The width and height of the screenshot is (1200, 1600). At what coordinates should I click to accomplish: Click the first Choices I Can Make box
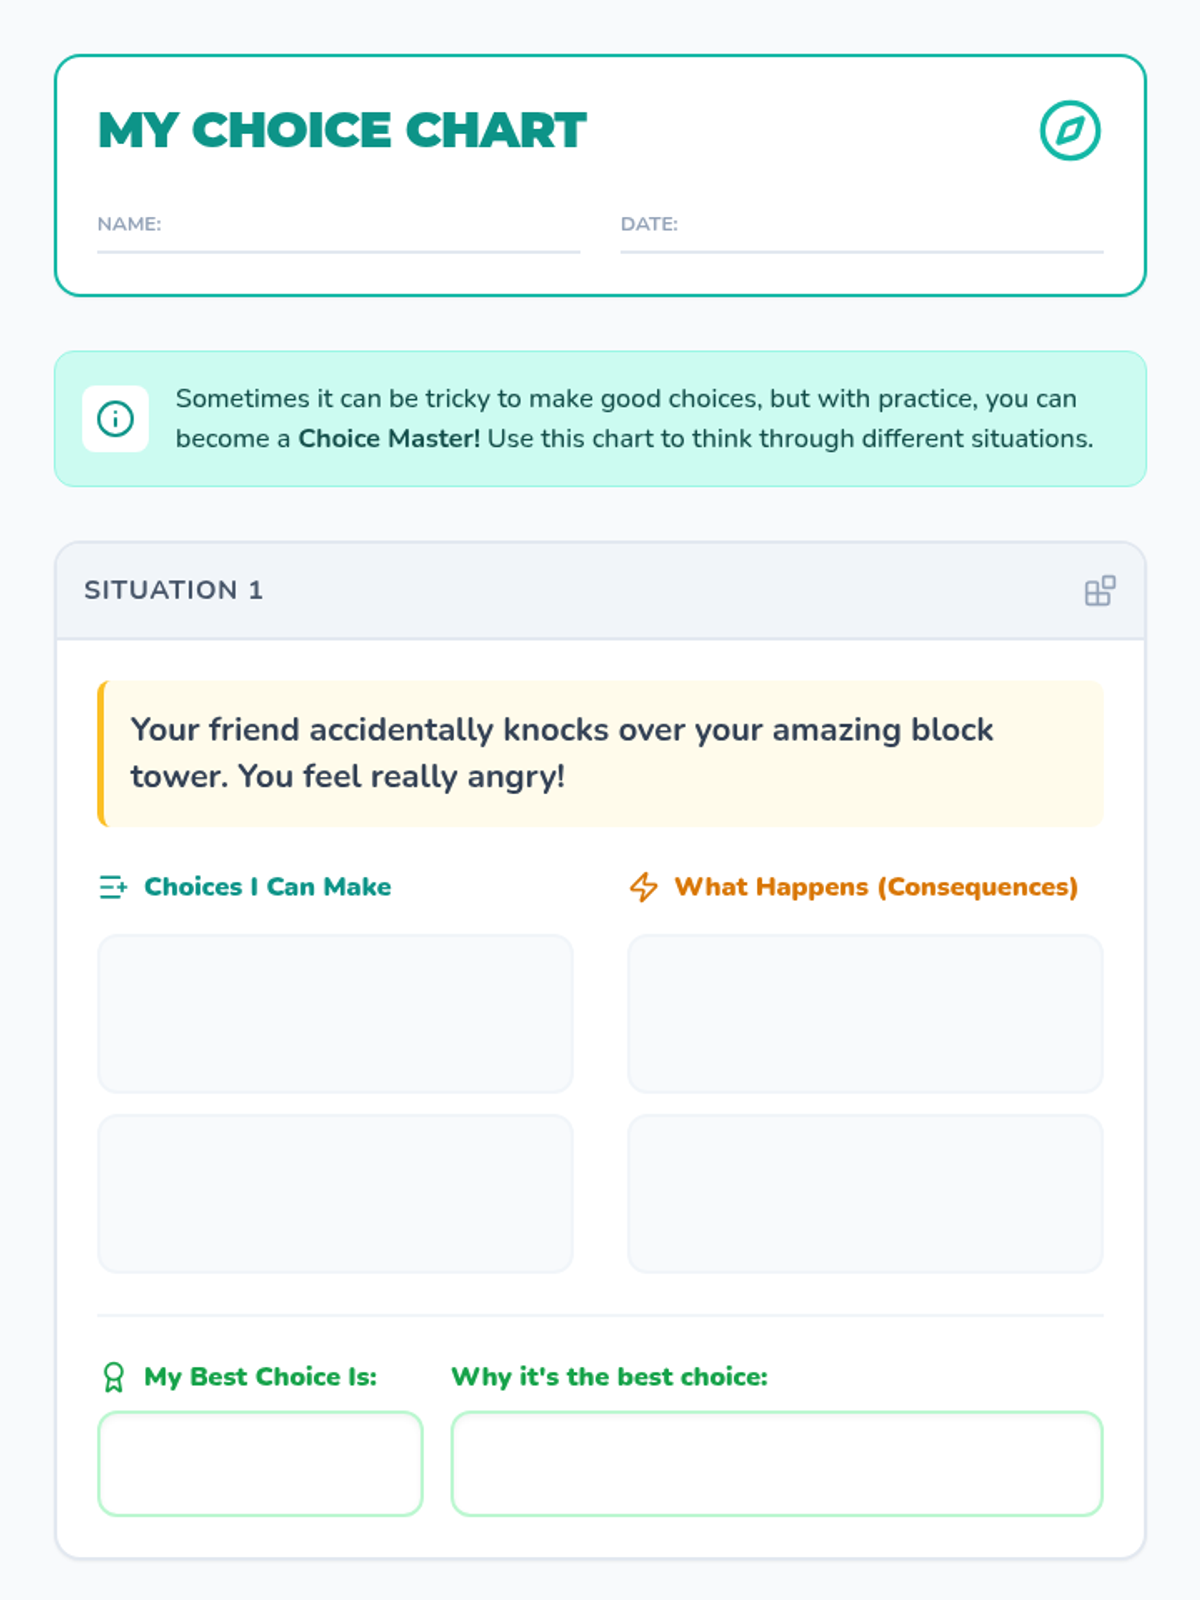[335, 1013]
